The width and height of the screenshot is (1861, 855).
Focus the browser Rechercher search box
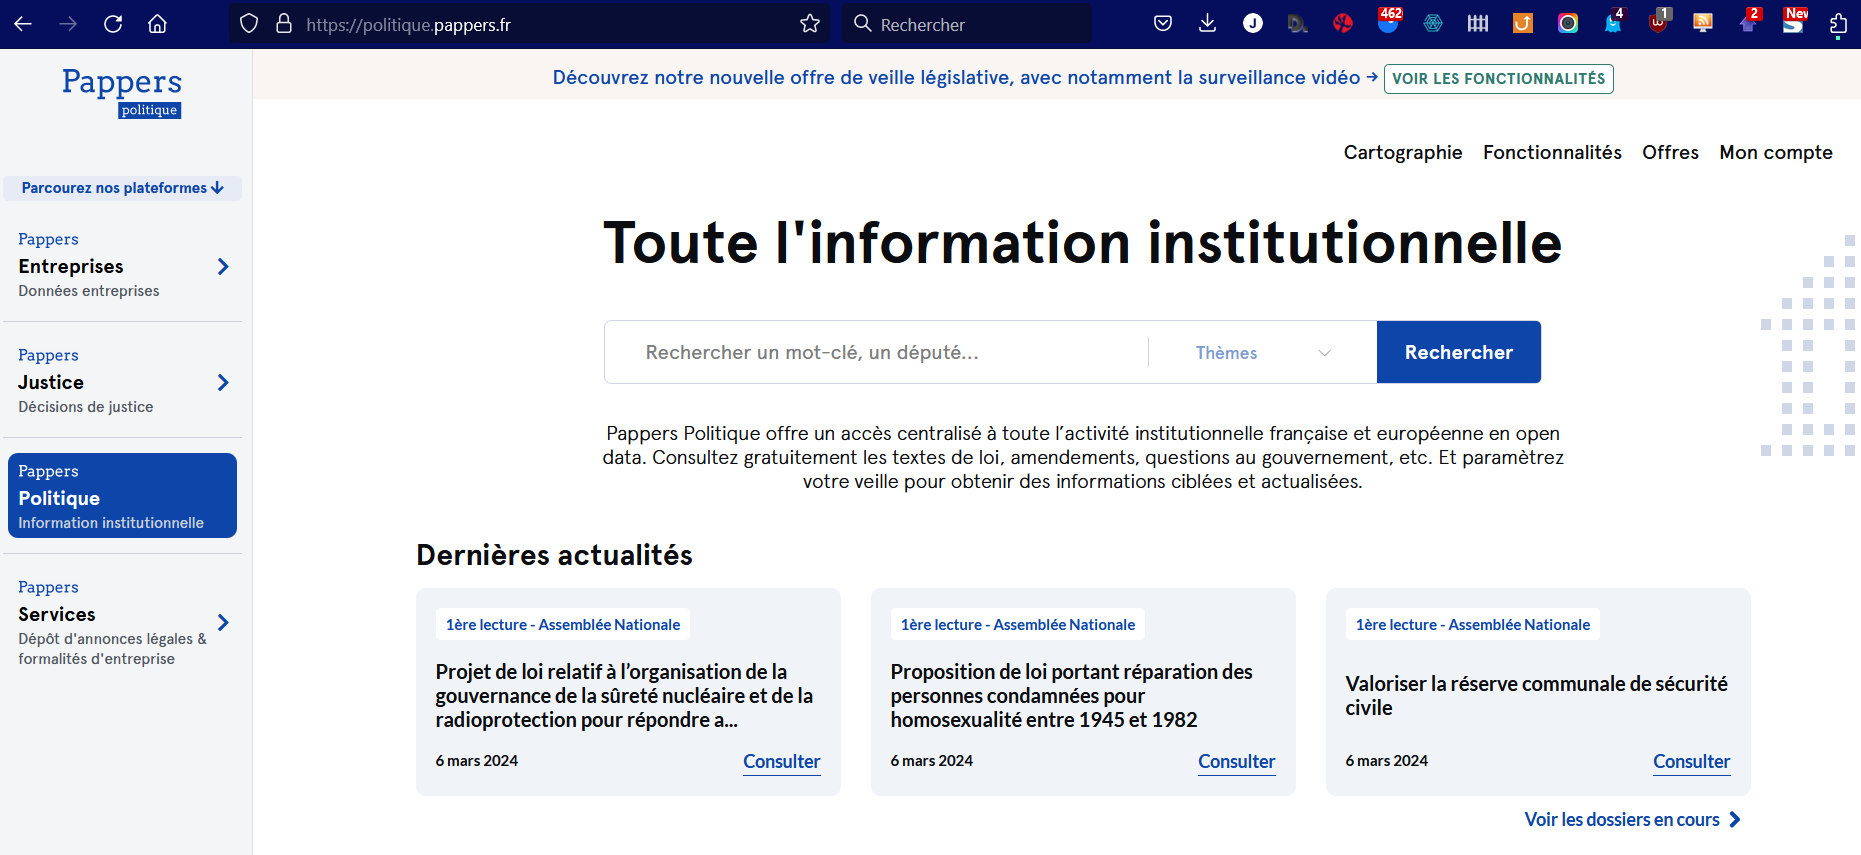click(x=967, y=24)
